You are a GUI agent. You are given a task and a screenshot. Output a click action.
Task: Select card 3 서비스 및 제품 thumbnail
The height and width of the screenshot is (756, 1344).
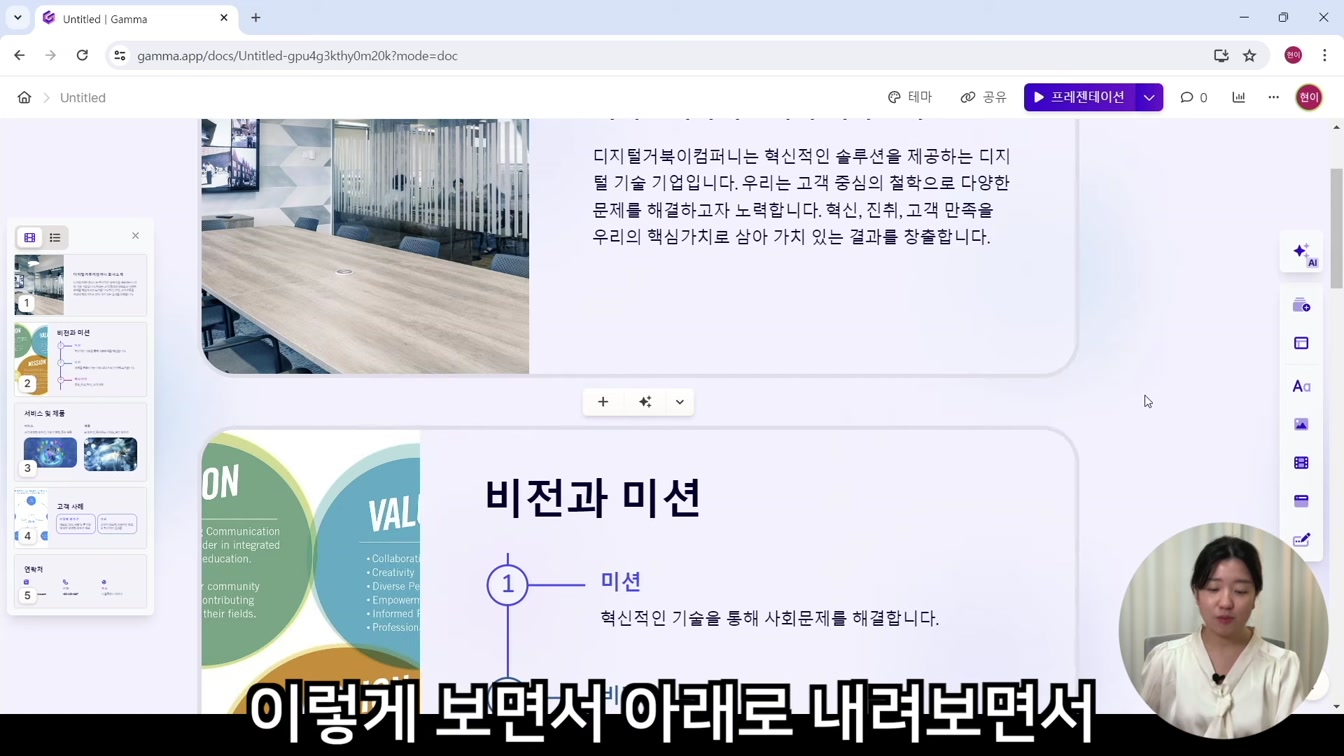pos(80,441)
